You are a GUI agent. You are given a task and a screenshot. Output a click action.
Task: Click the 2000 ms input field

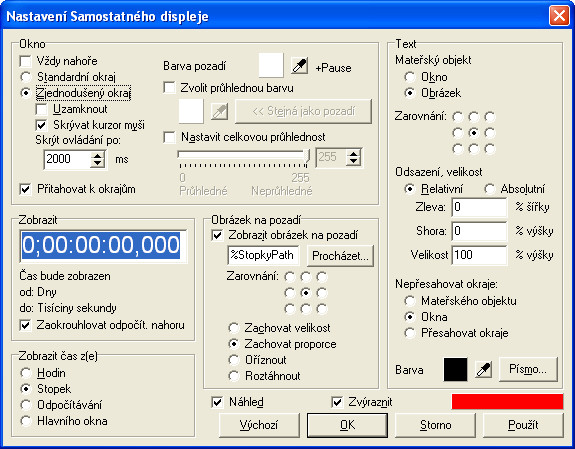[x=67, y=160]
